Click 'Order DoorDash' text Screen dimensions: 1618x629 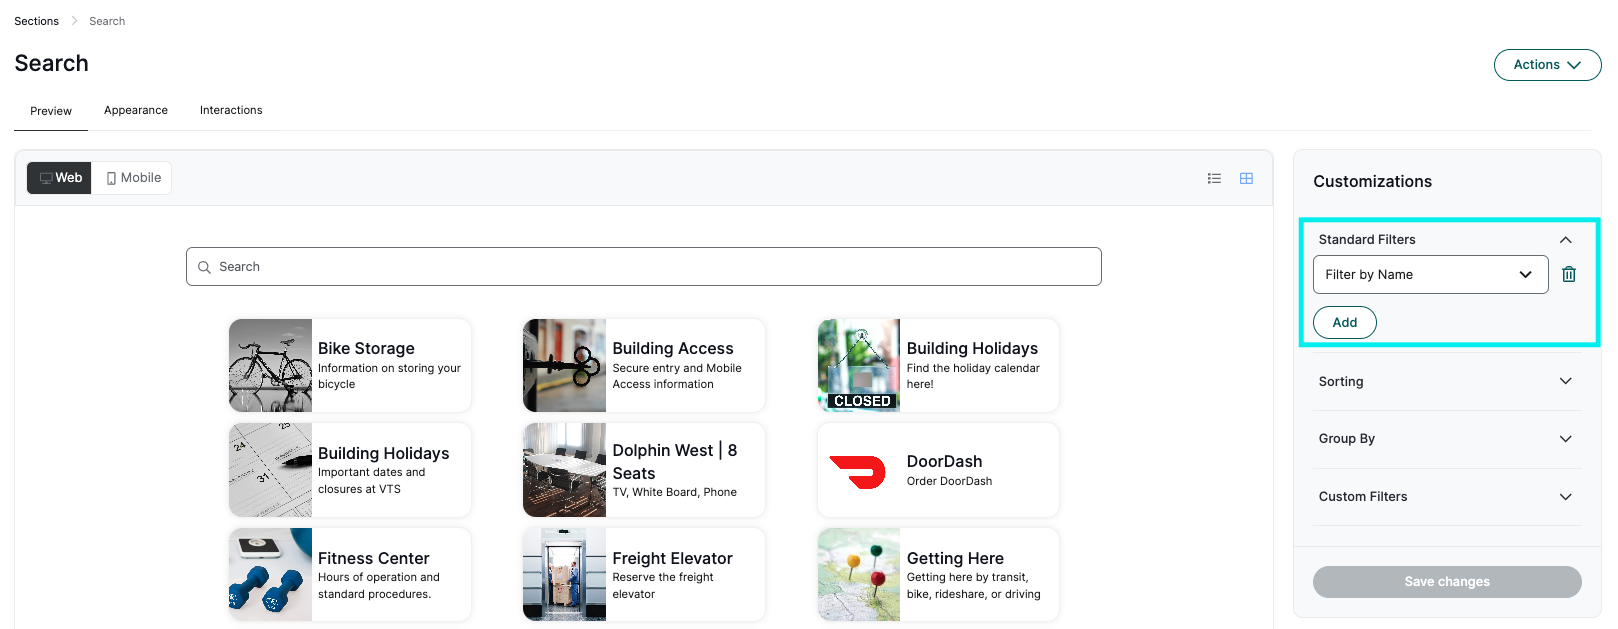pos(949,481)
